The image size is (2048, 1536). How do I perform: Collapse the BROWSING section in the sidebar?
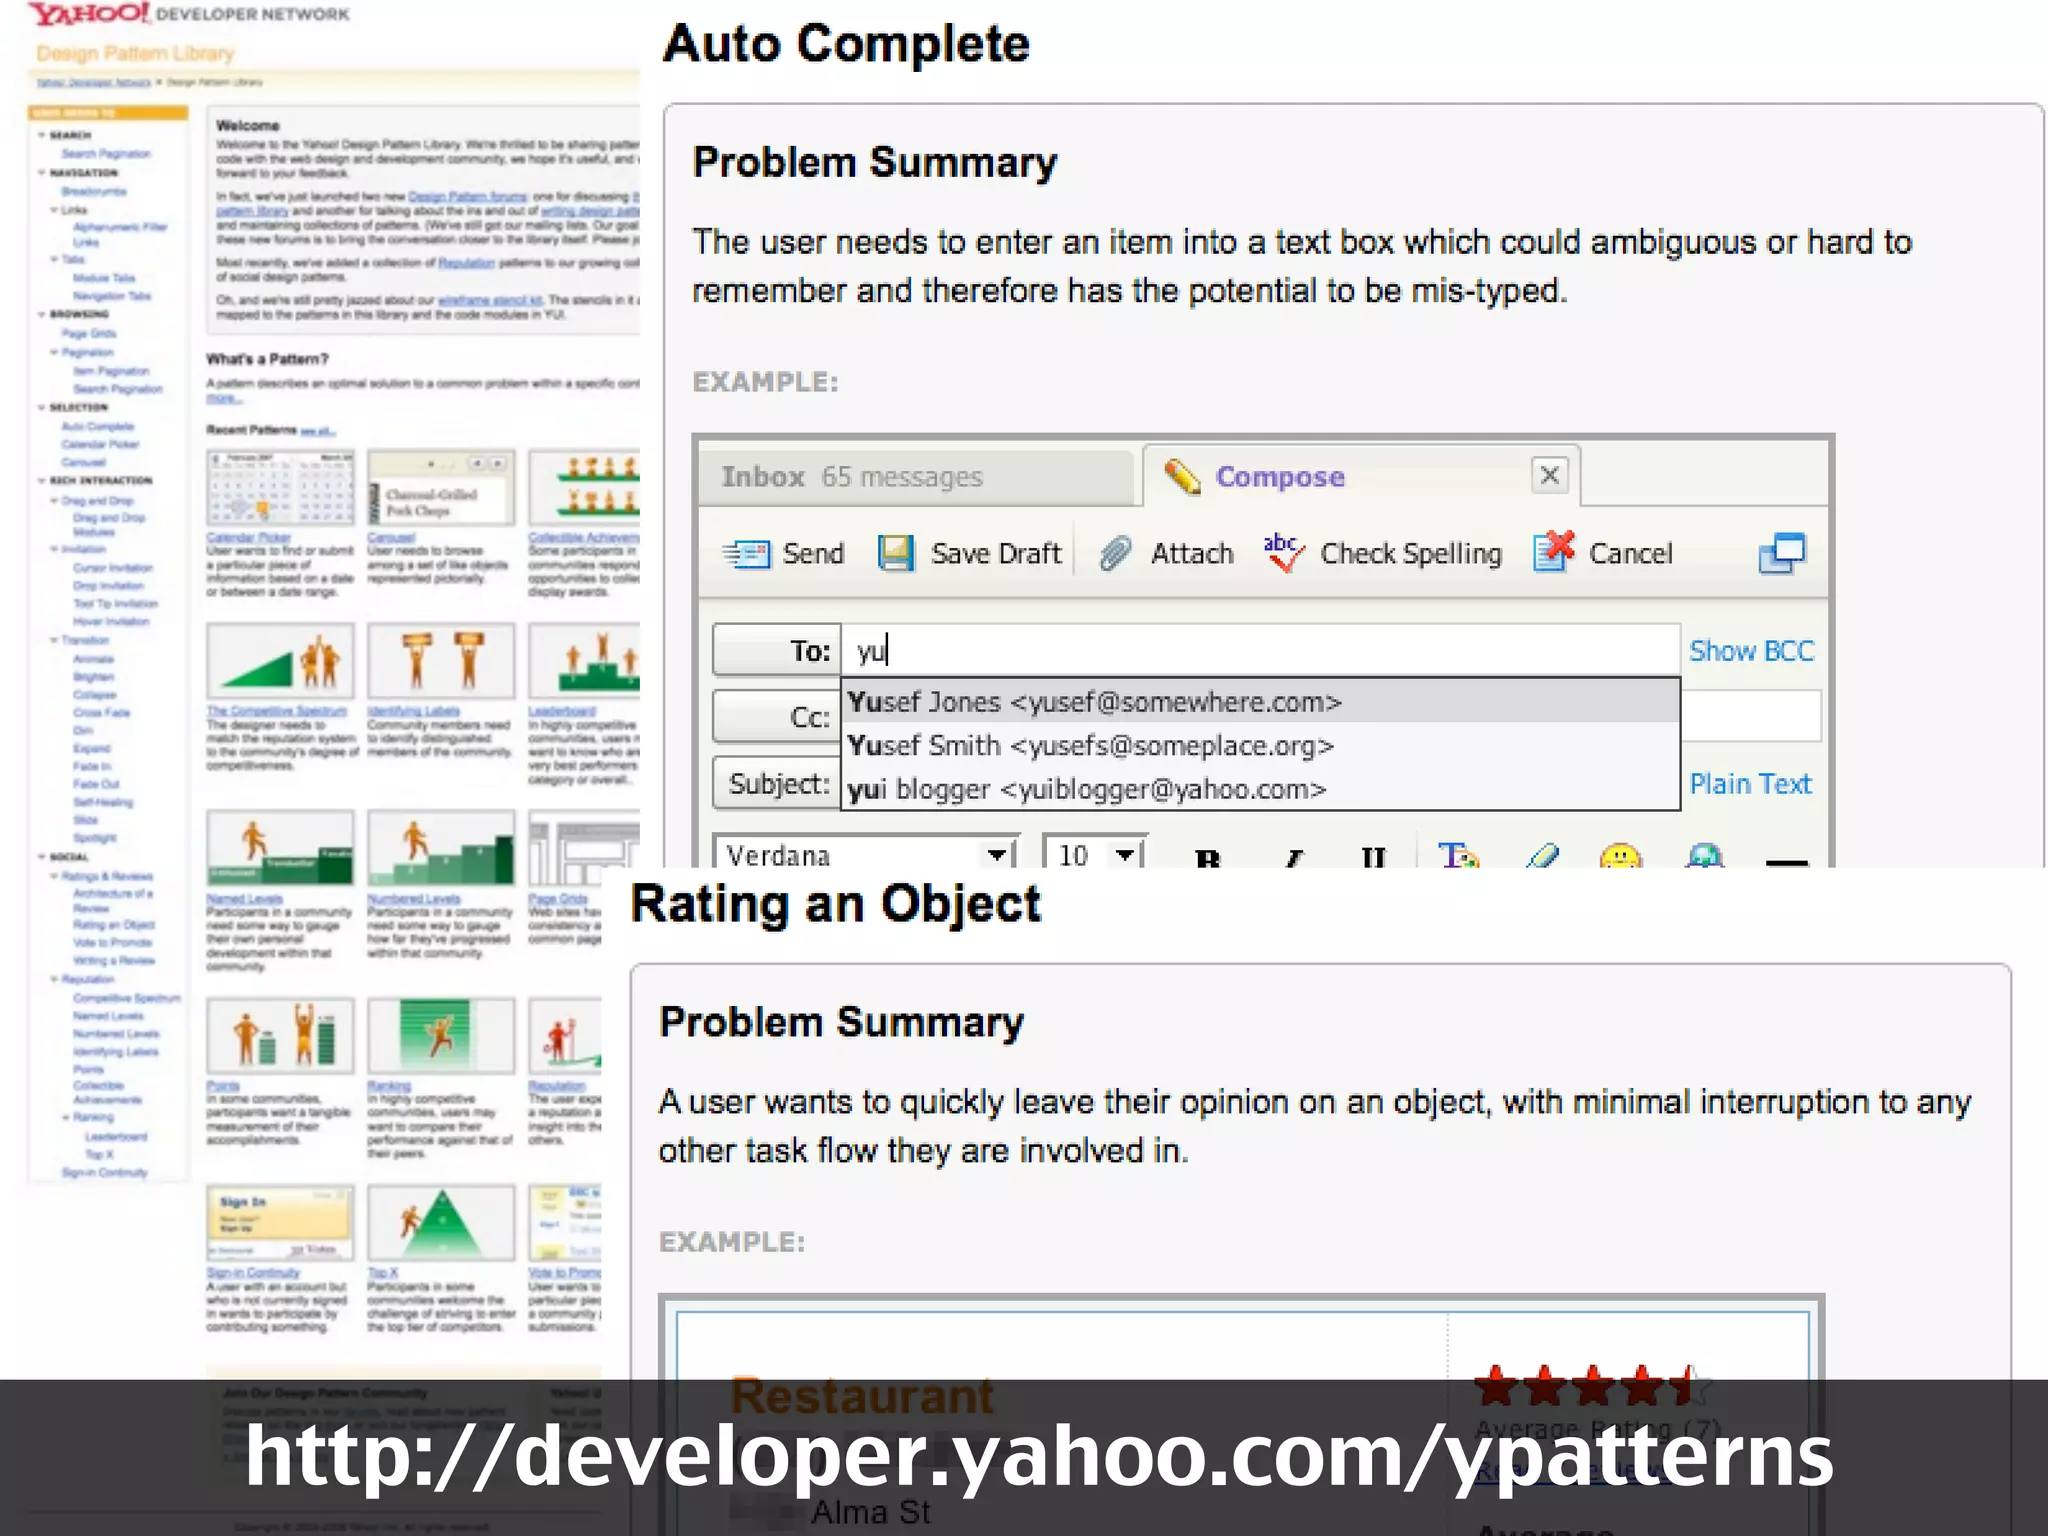42,314
